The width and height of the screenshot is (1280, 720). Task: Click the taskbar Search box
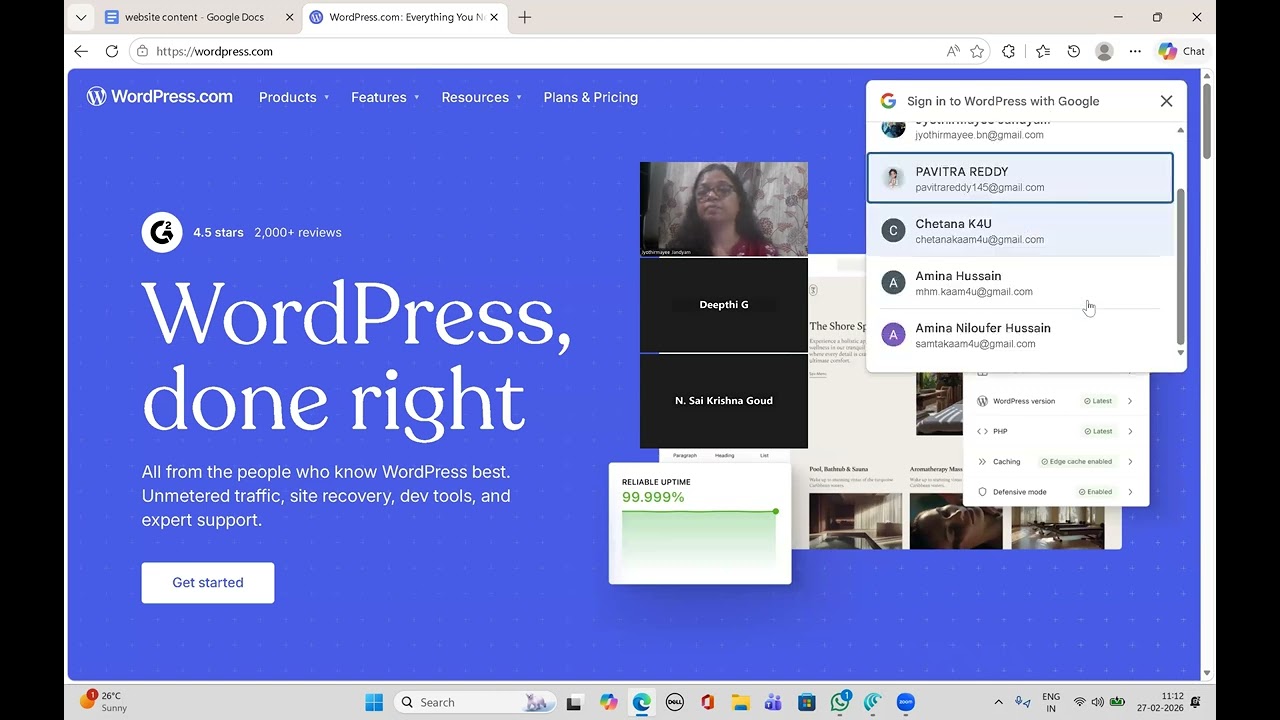pos(475,702)
